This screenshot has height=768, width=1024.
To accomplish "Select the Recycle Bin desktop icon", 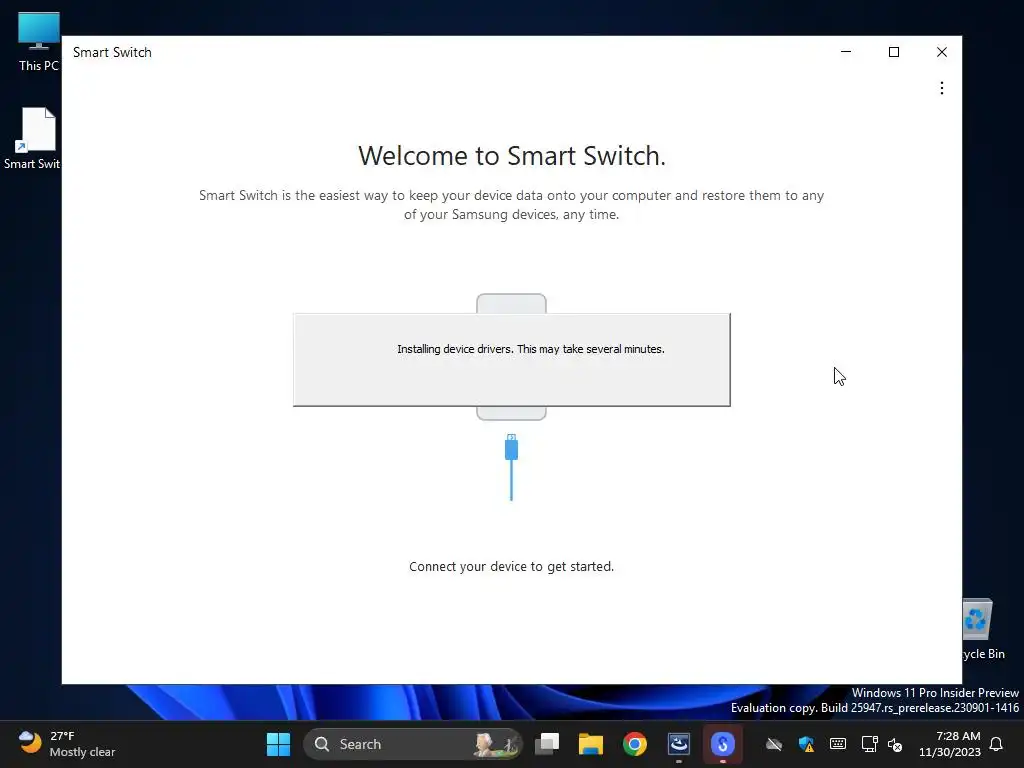I will [x=982, y=630].
